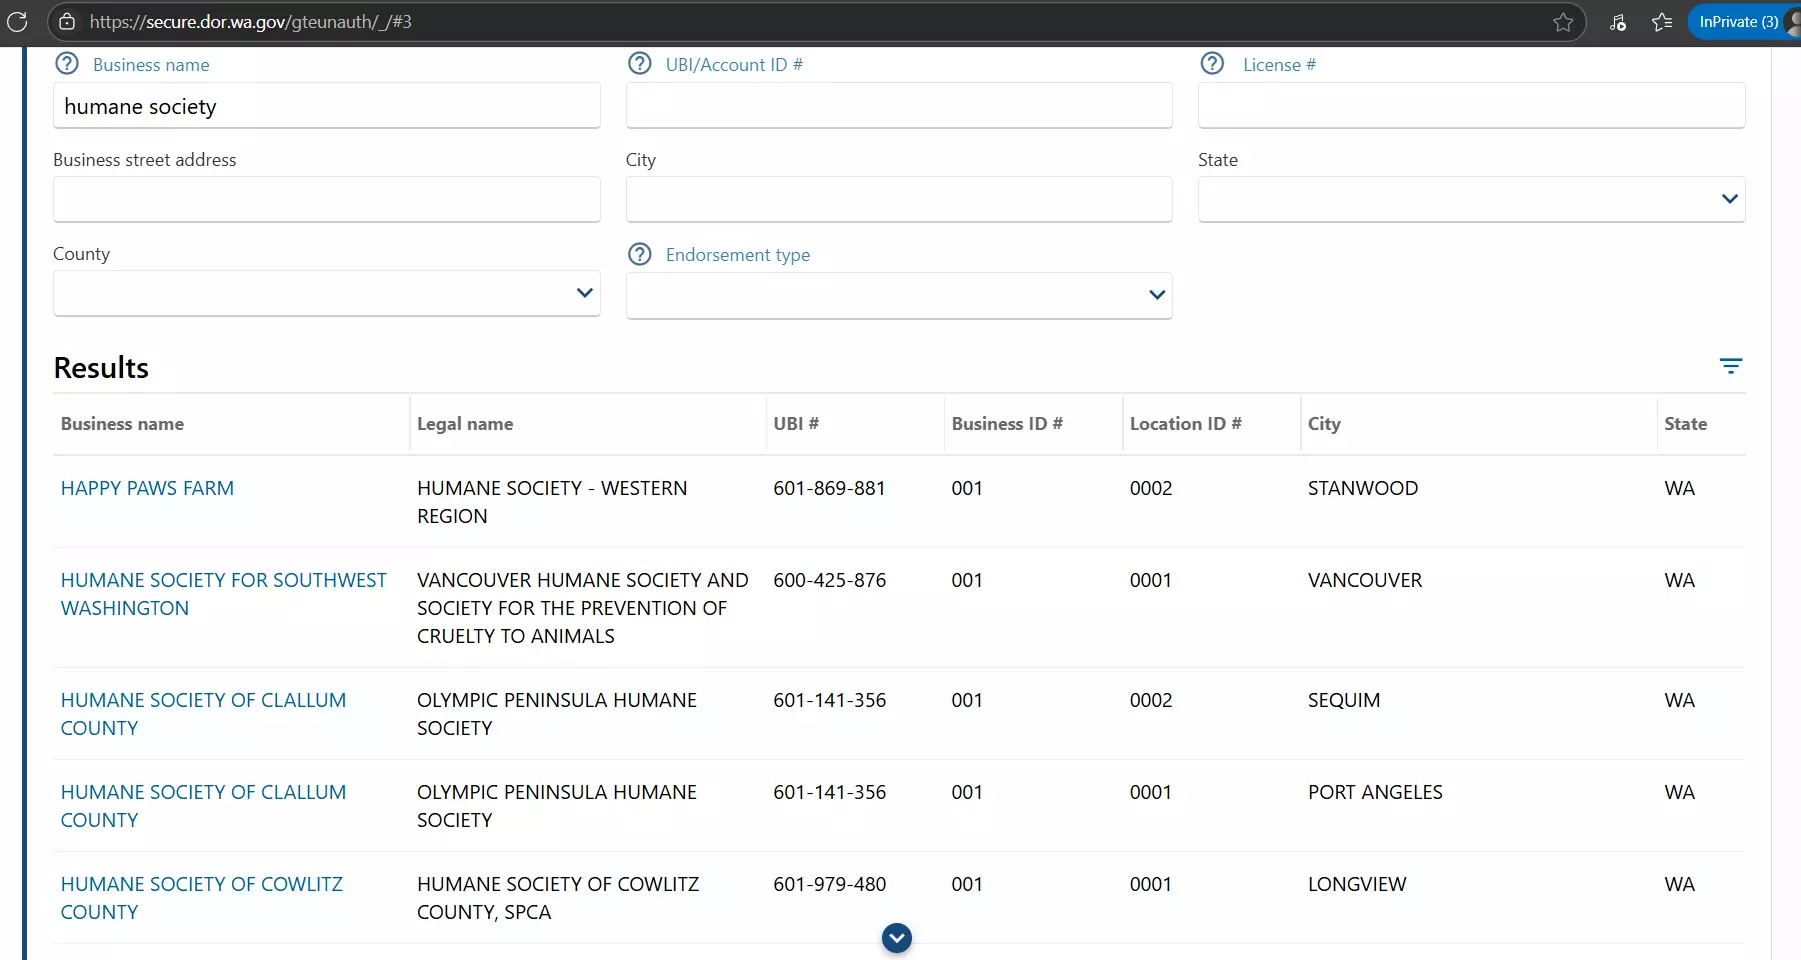Open help for Business name field
Screen dimensions: 1801x960
[67, 64]
